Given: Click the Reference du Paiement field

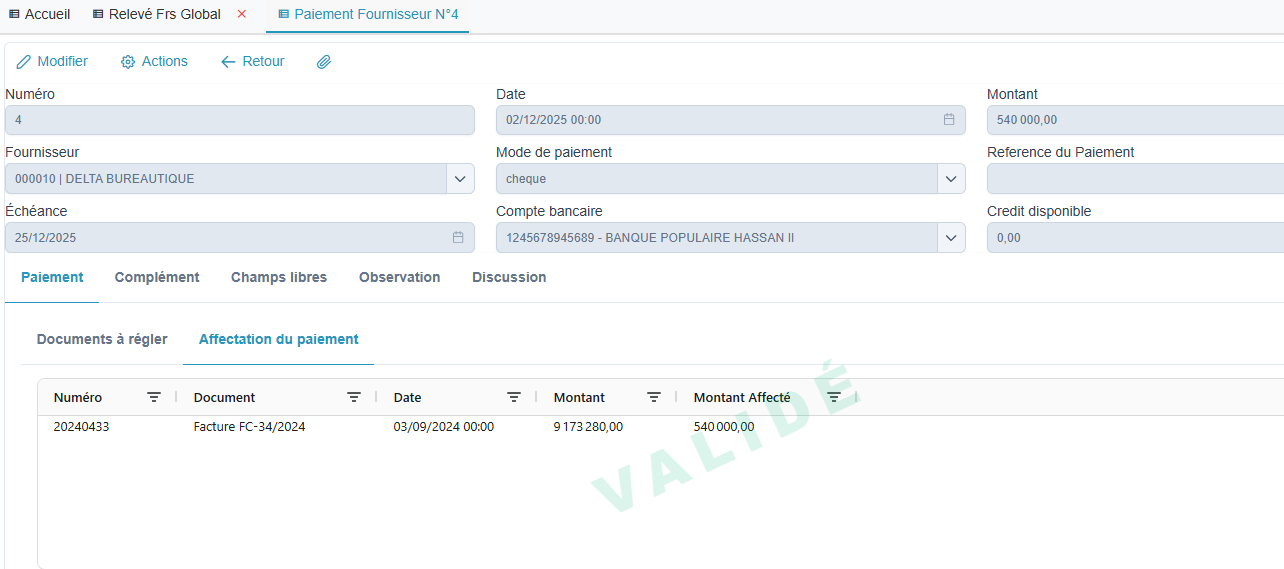Looking at the screenshot, I should click(x=1135, y=179).
